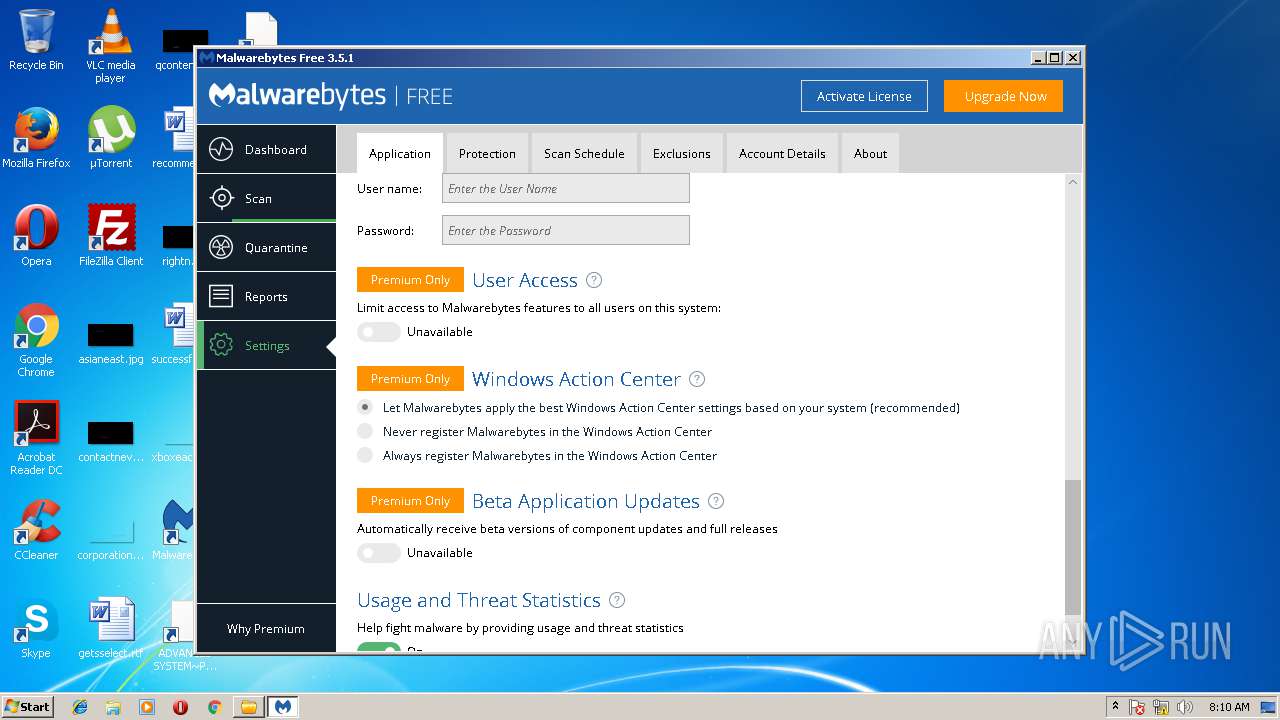
Task: Open VLC media player desktop shortcut
Action: (x=110, y=46)
